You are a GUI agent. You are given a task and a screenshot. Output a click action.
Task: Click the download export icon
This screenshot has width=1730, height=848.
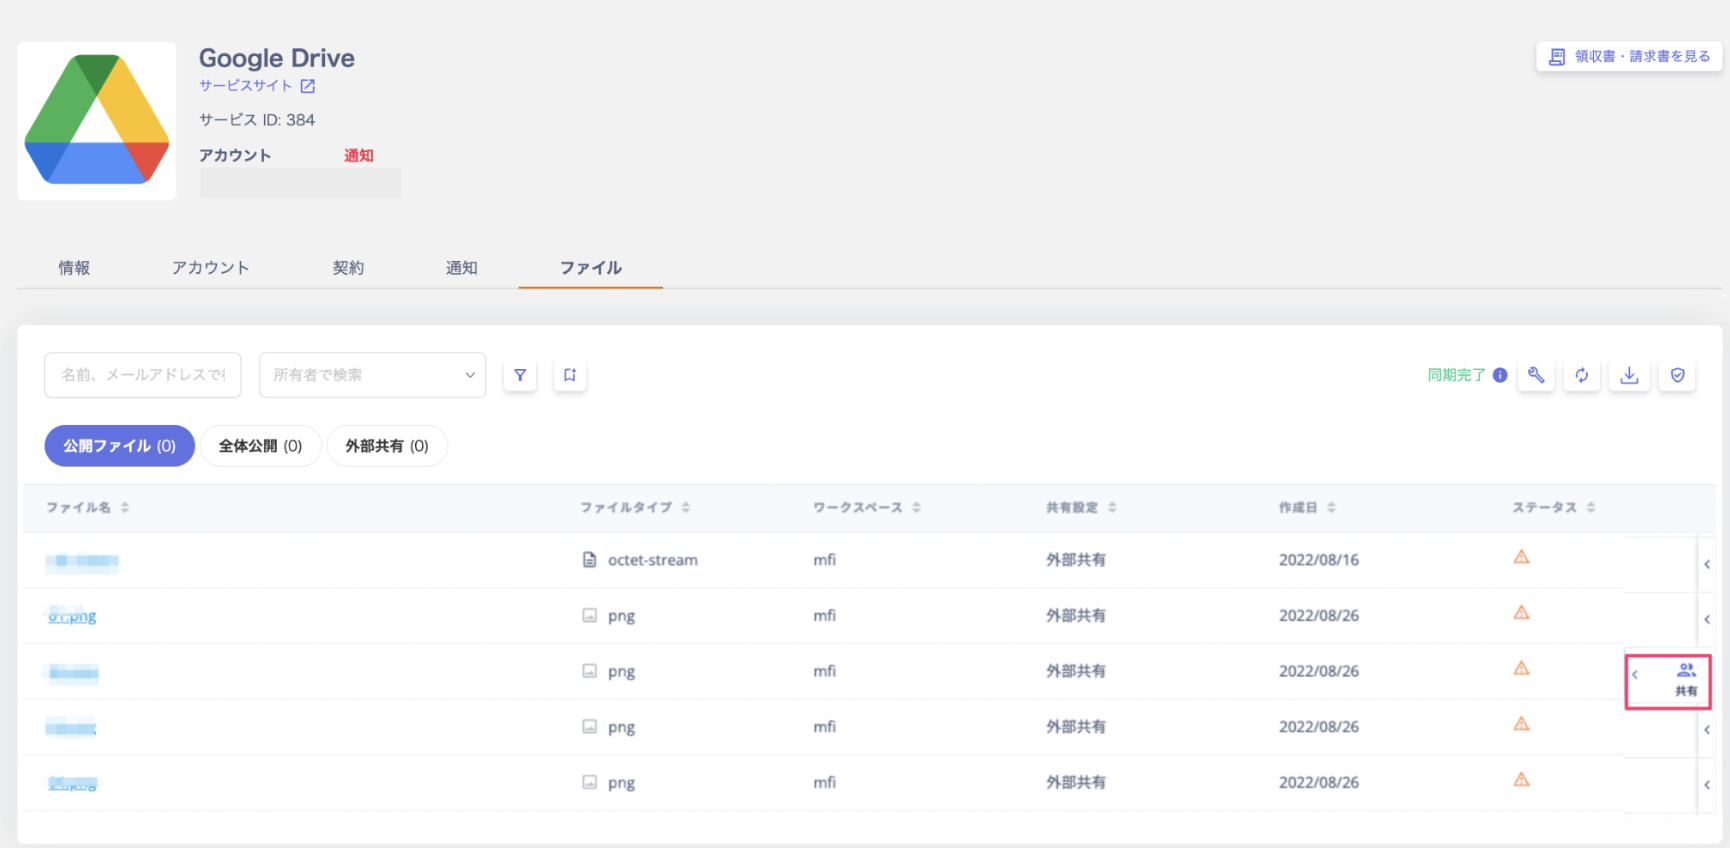point(1629,376)
